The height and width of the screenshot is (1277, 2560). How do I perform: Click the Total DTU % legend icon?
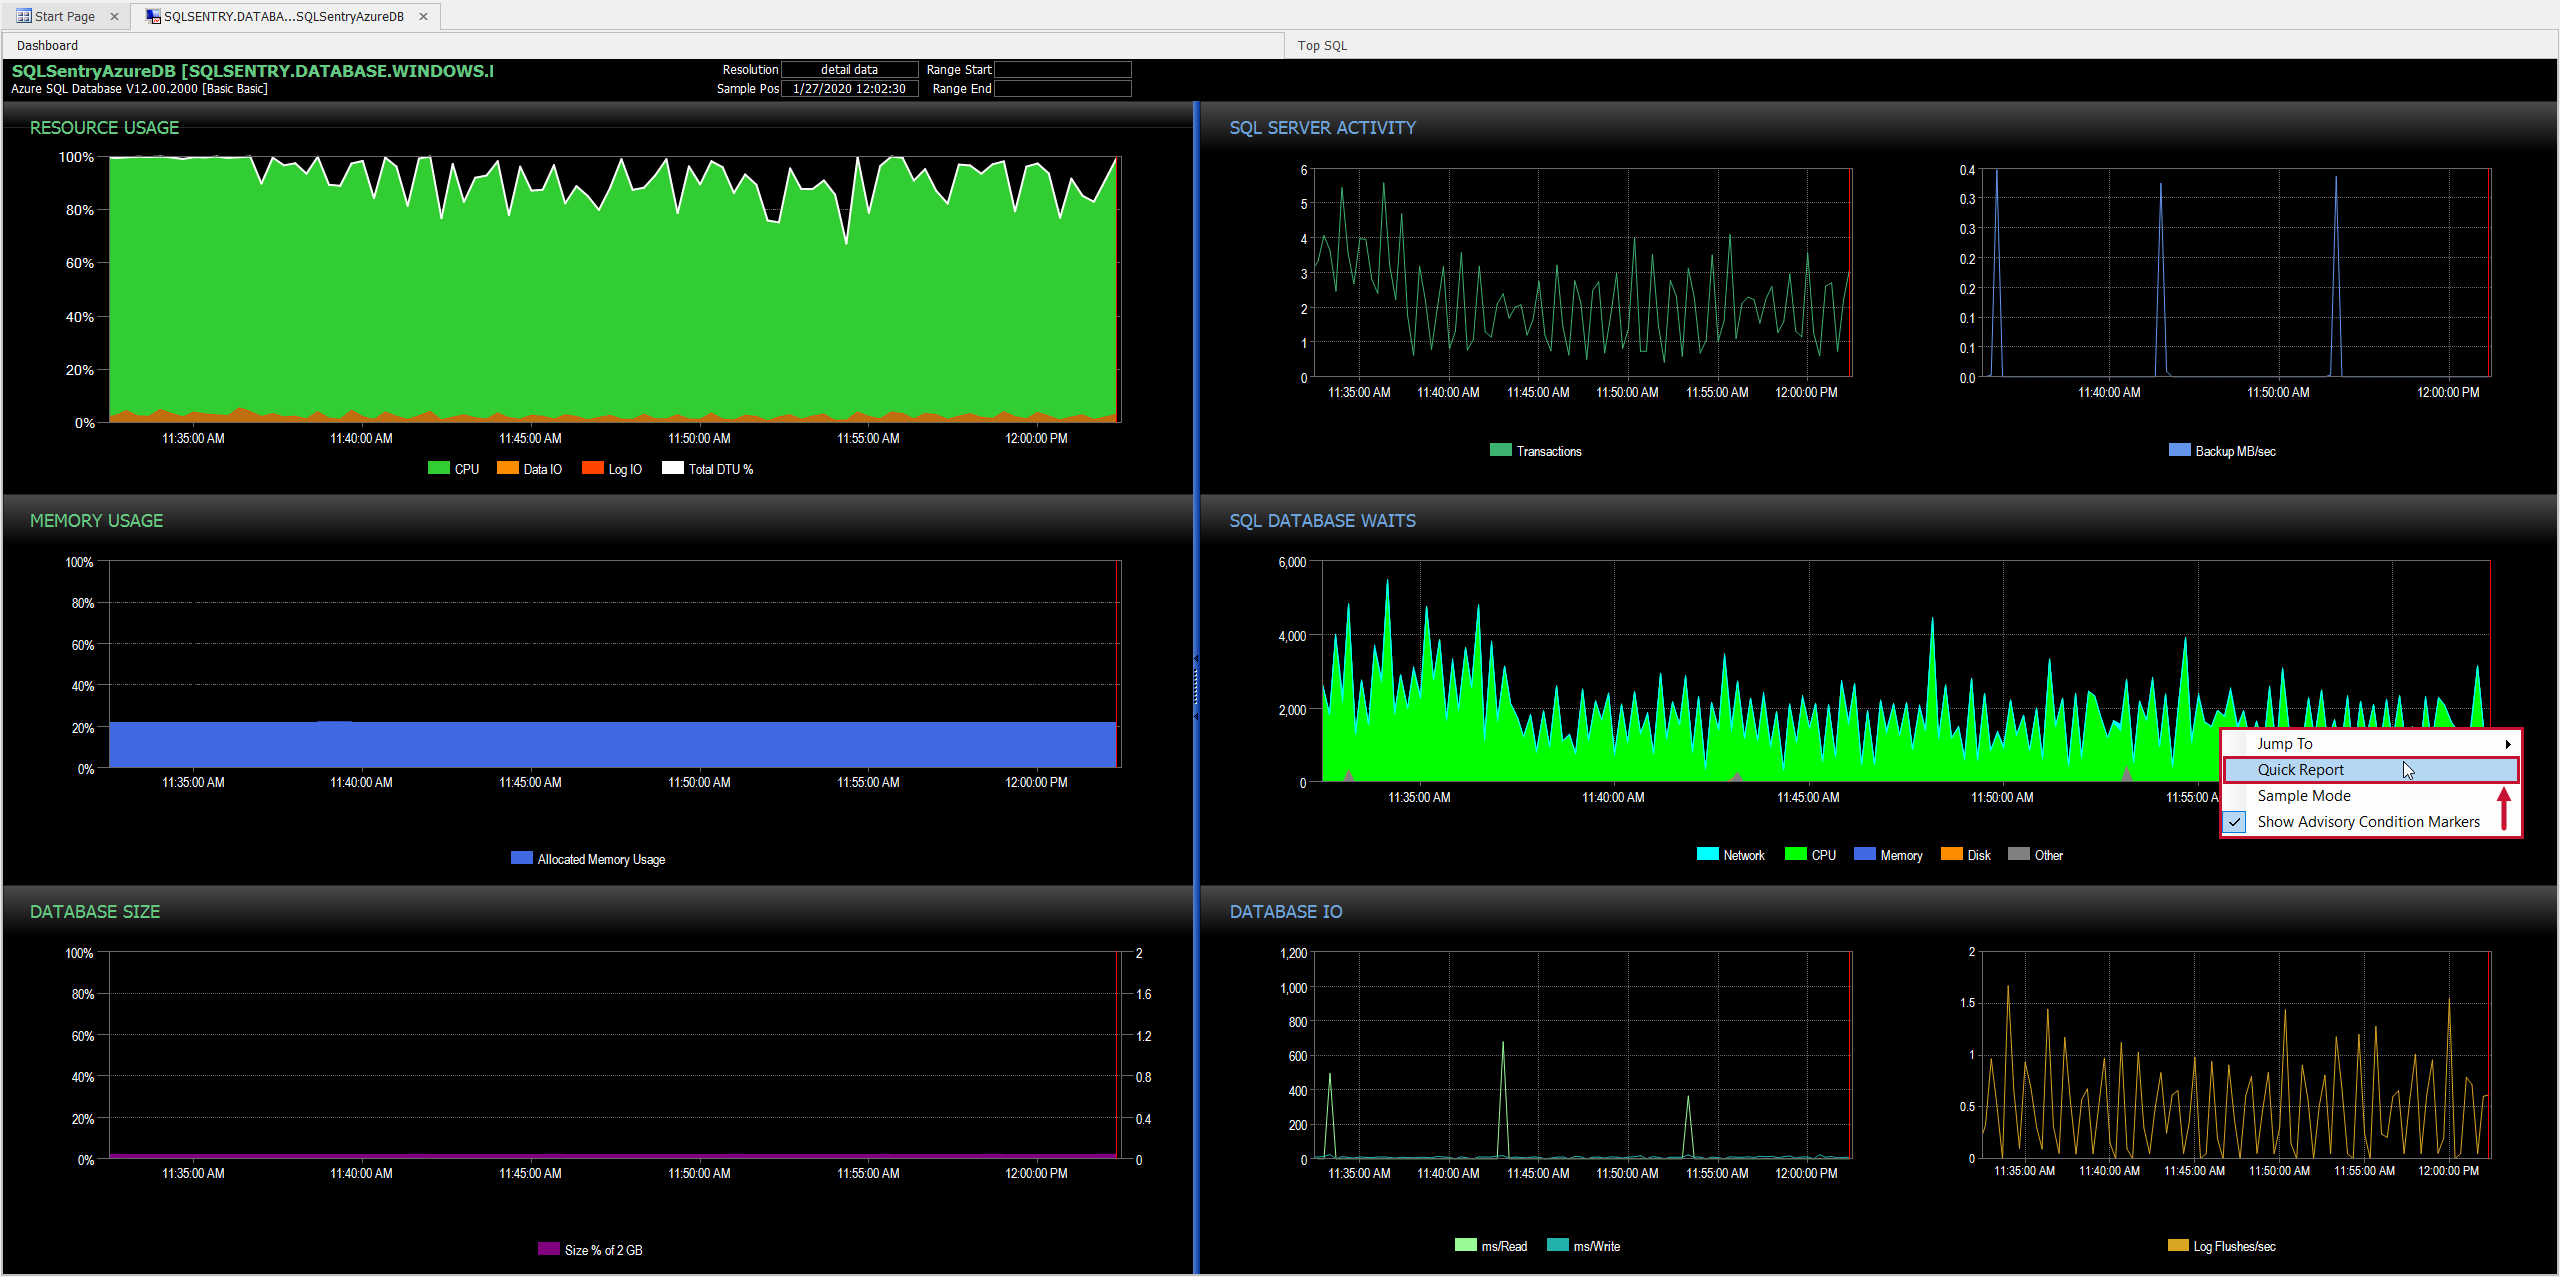click(x=672, y=468)
